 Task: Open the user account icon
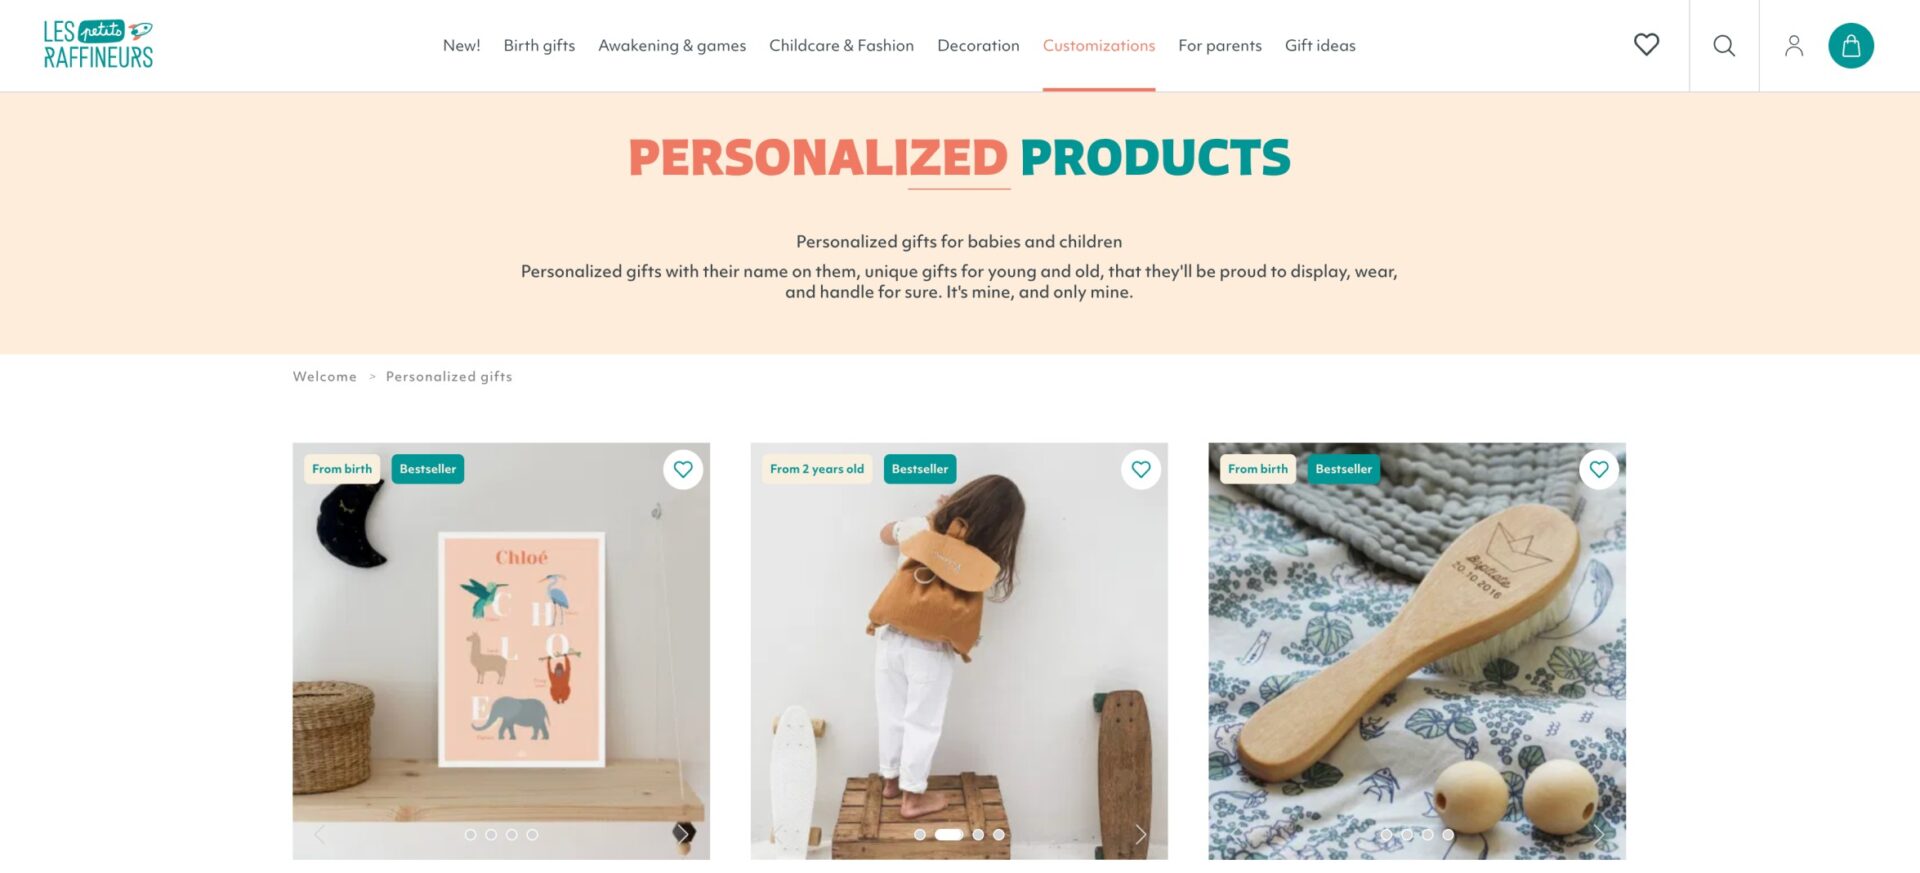coord(1794,45)
